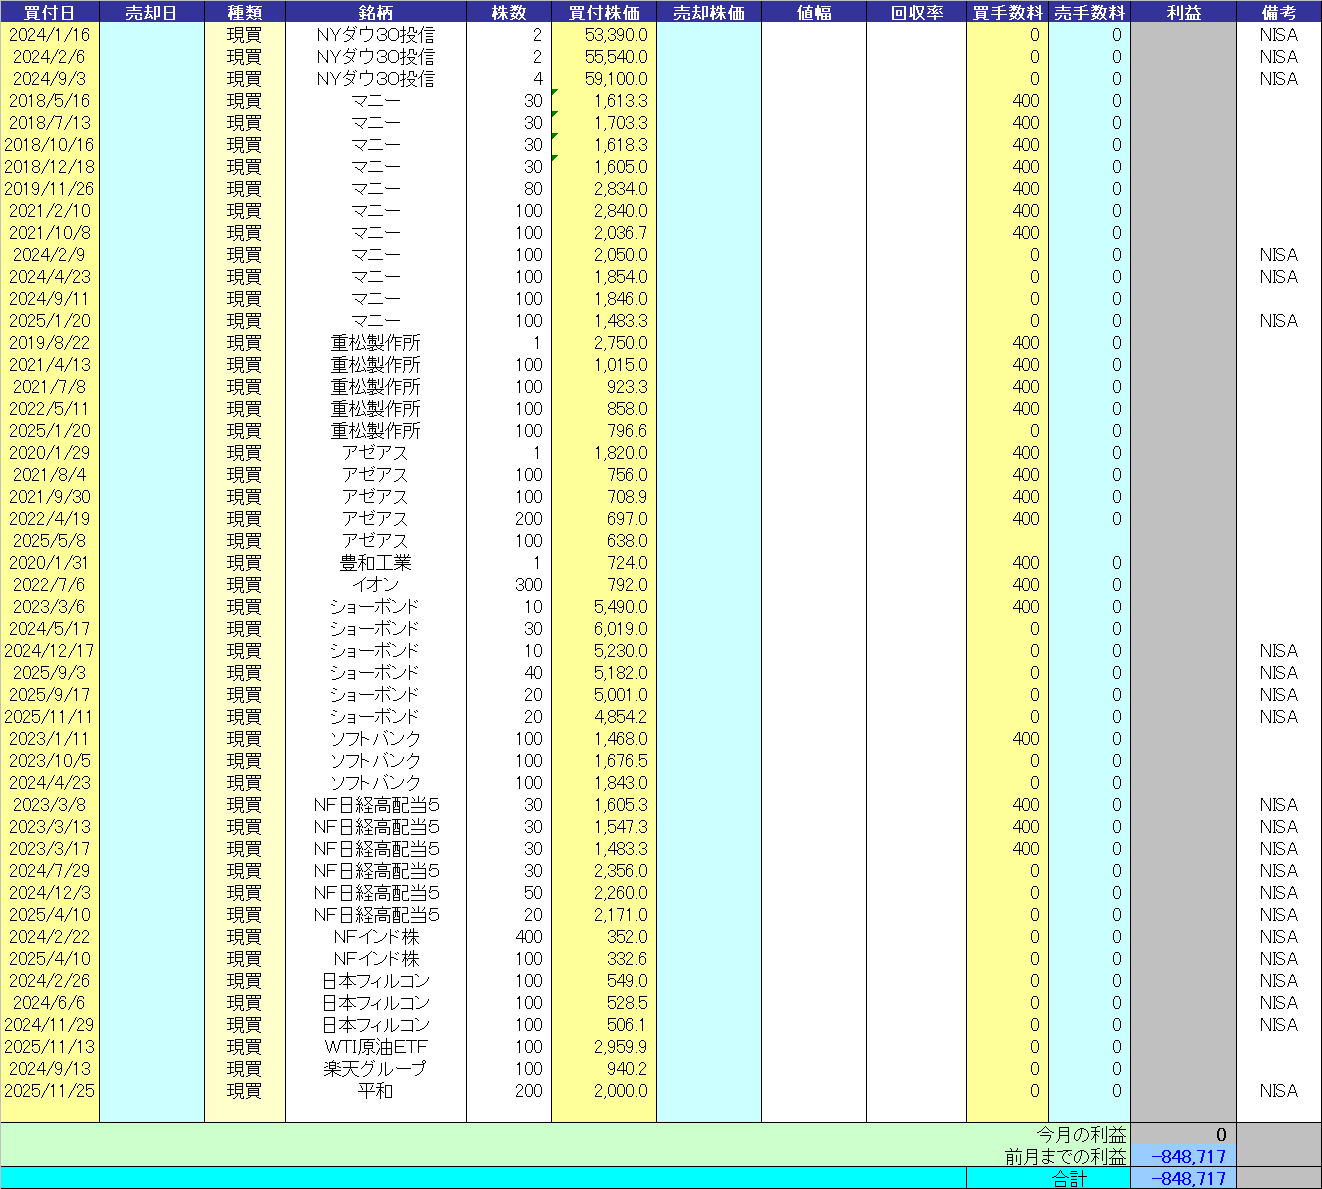Select the 平和 stock name cell
The height and width of the screenshot is (1189, 1322).
coord(375,1091)
